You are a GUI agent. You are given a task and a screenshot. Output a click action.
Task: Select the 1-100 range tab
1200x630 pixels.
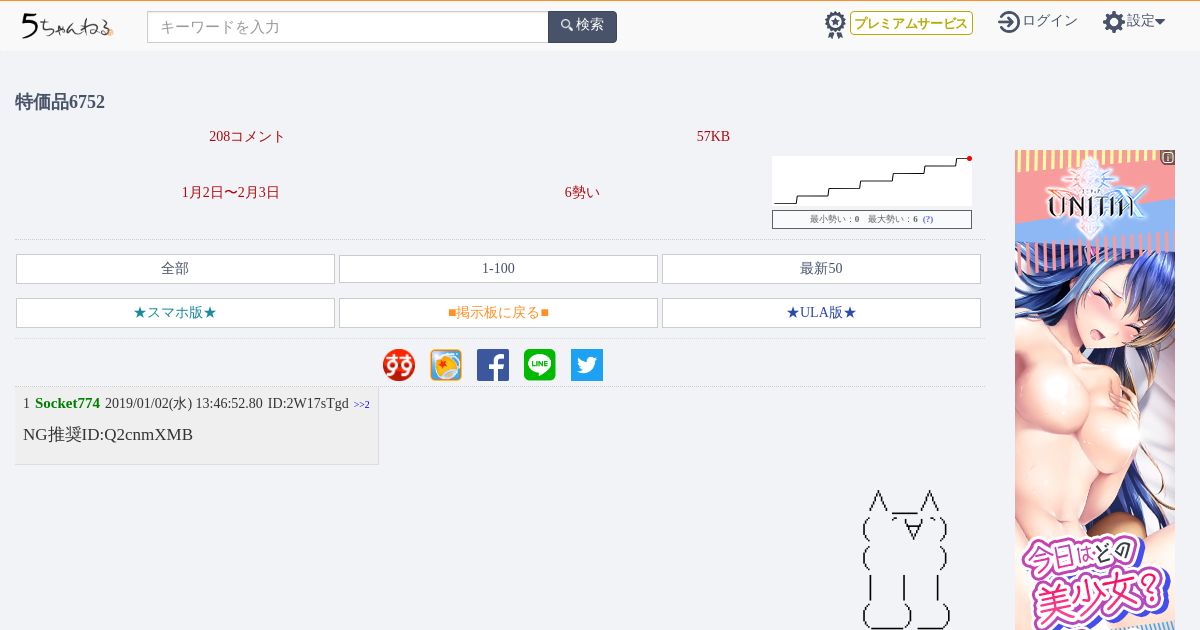[498, 269]
